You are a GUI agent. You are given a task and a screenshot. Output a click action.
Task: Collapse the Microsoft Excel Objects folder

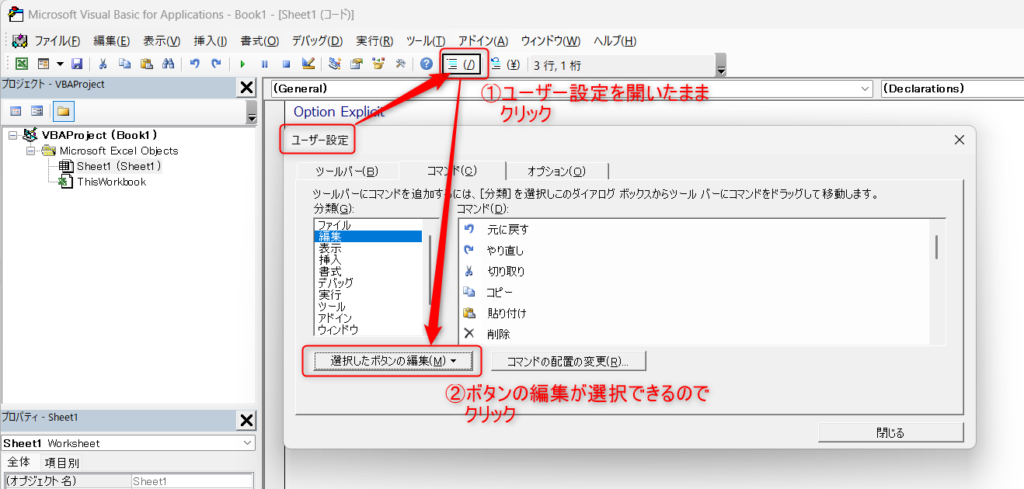click(30, 151)
